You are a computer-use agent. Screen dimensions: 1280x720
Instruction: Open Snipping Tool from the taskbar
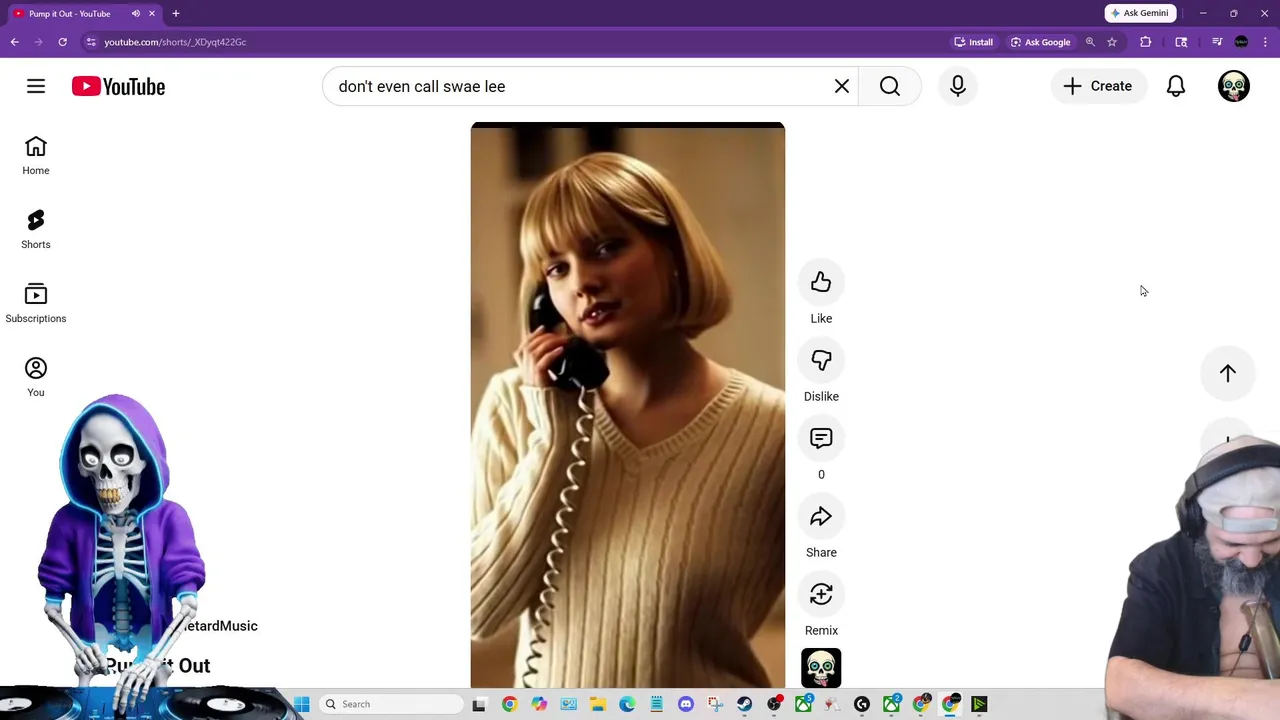pyautogui.click(x=715, y=704)
